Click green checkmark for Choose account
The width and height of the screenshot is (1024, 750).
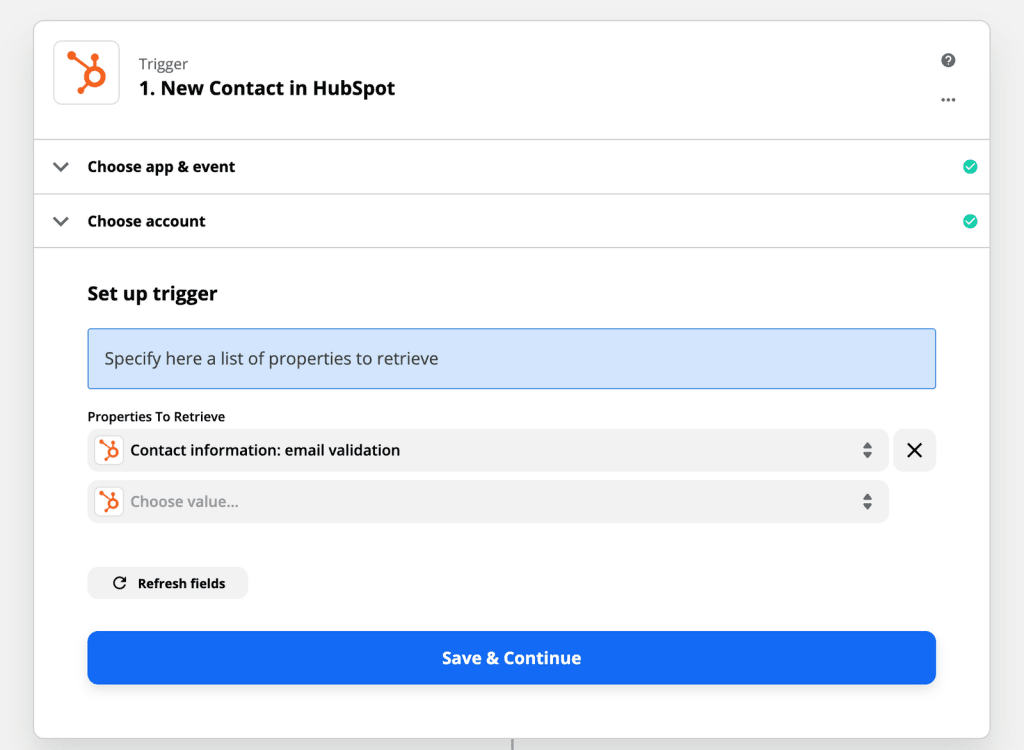(970, 221)
